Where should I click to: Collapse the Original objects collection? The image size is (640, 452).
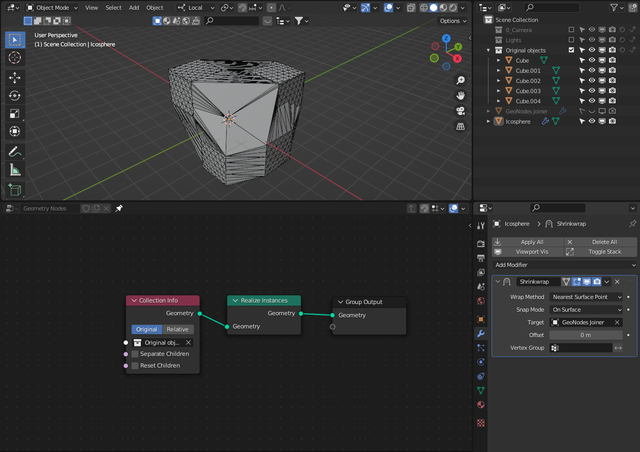(x=488, y=50)
